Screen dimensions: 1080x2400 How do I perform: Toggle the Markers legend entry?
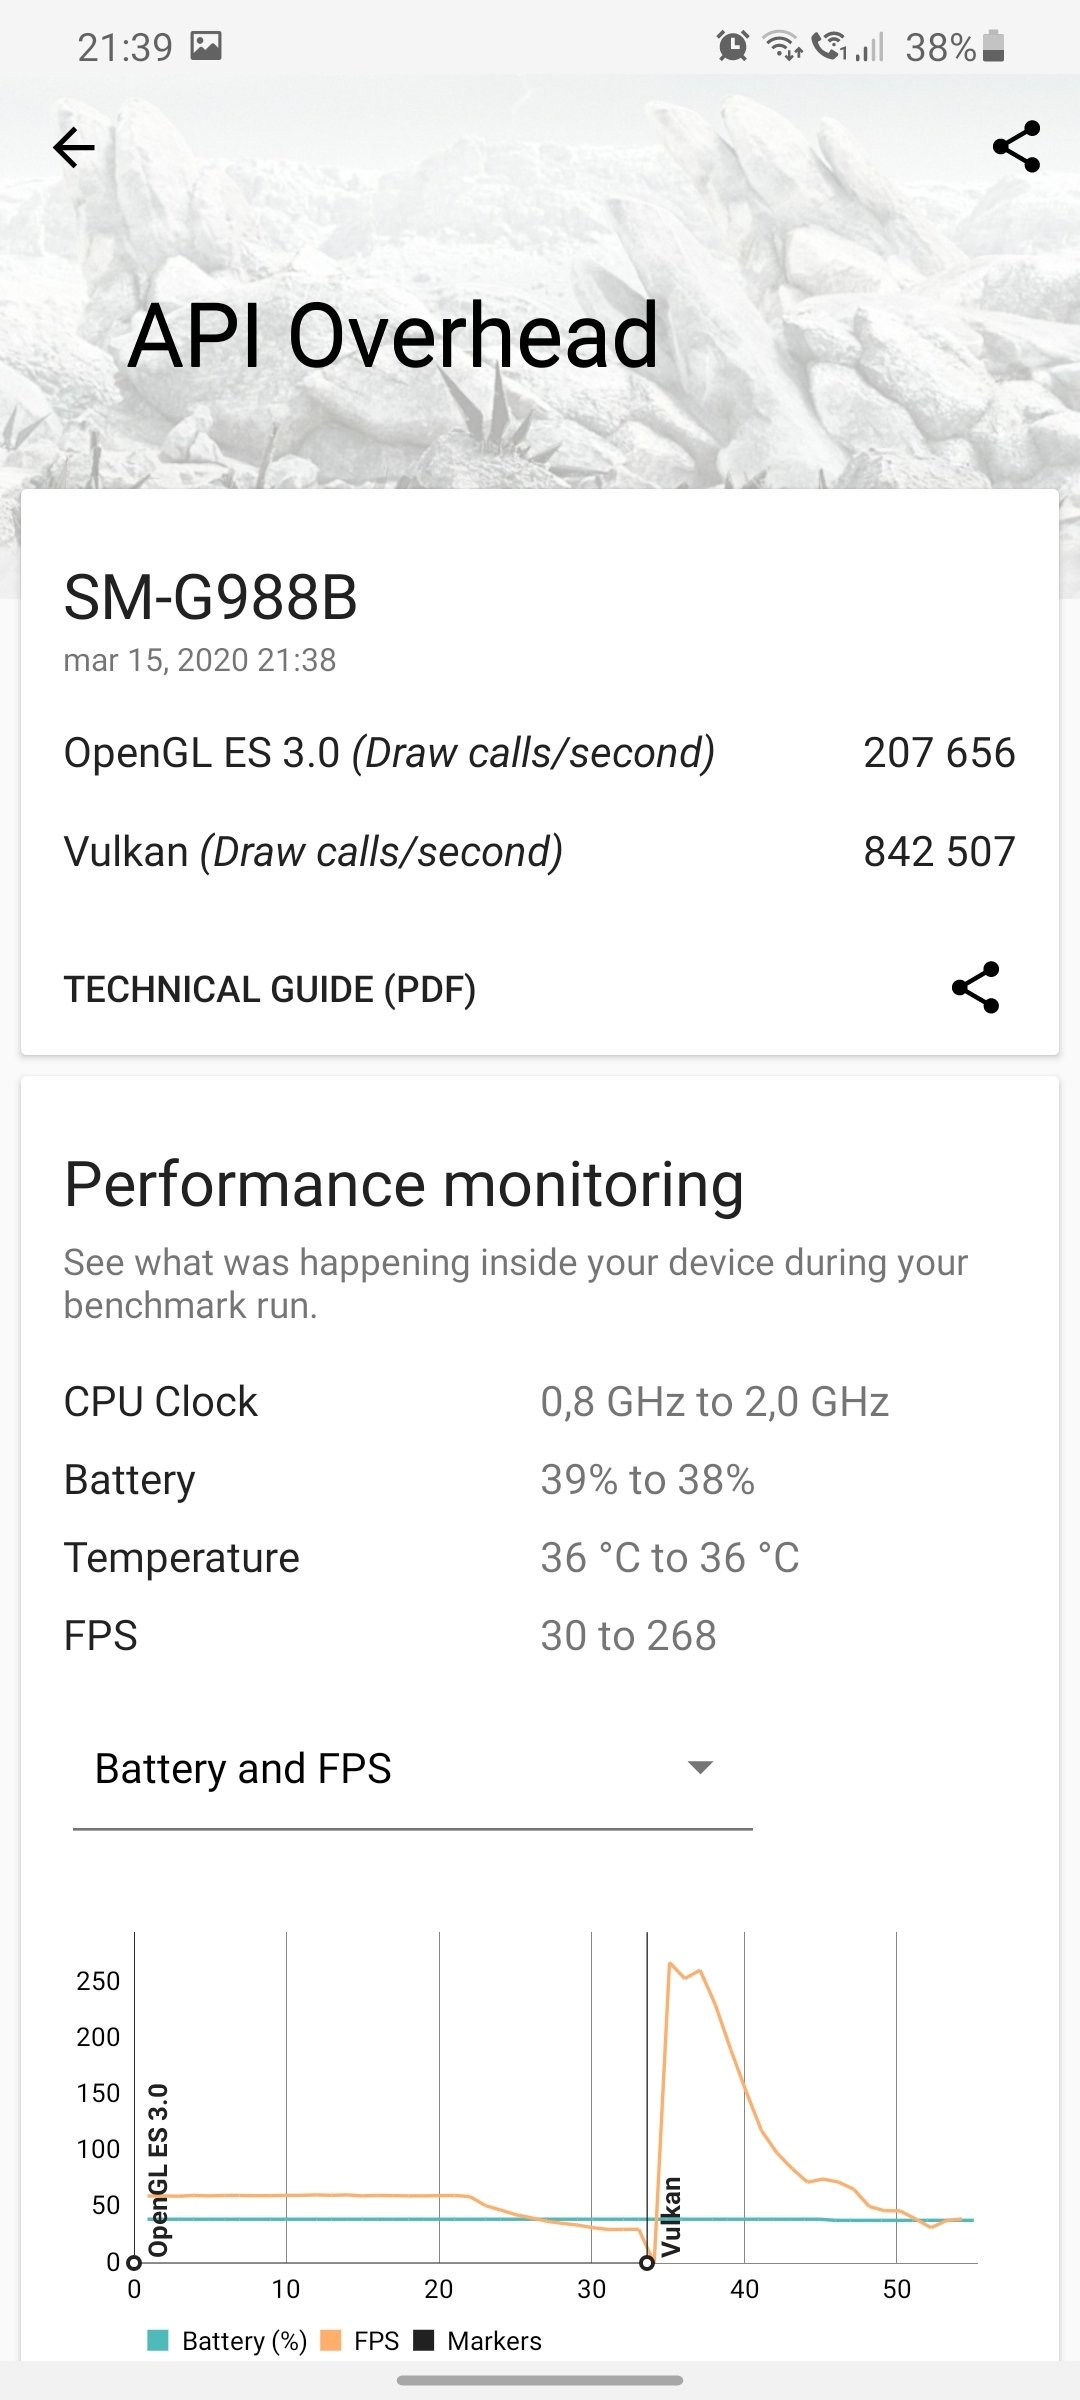(x=478, y=2341)
